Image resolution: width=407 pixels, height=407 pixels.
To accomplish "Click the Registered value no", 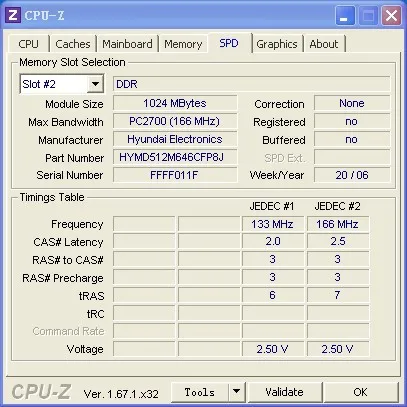I will pyautogui.click(x=352, y=121).
